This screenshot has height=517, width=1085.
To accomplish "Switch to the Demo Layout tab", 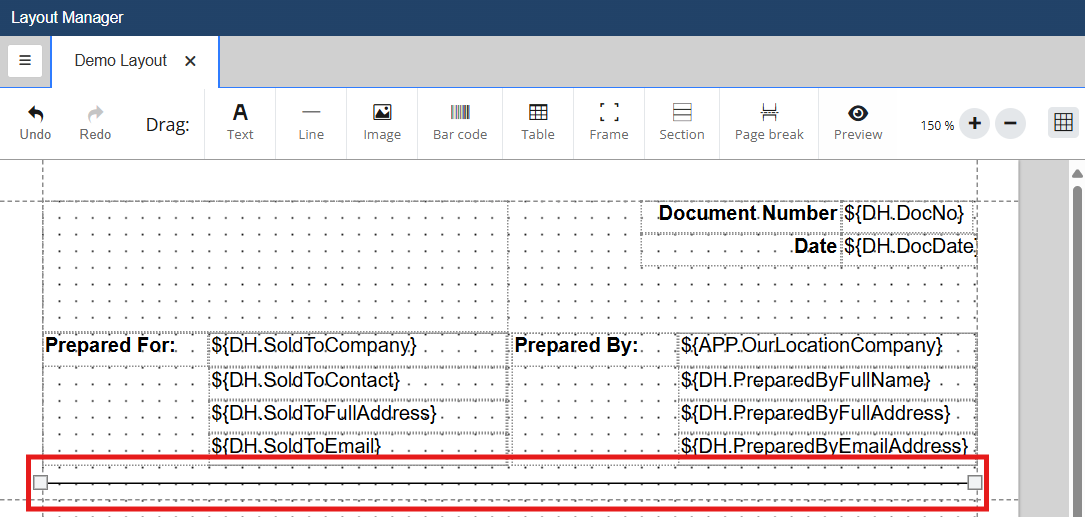I will tap(121, 61).
